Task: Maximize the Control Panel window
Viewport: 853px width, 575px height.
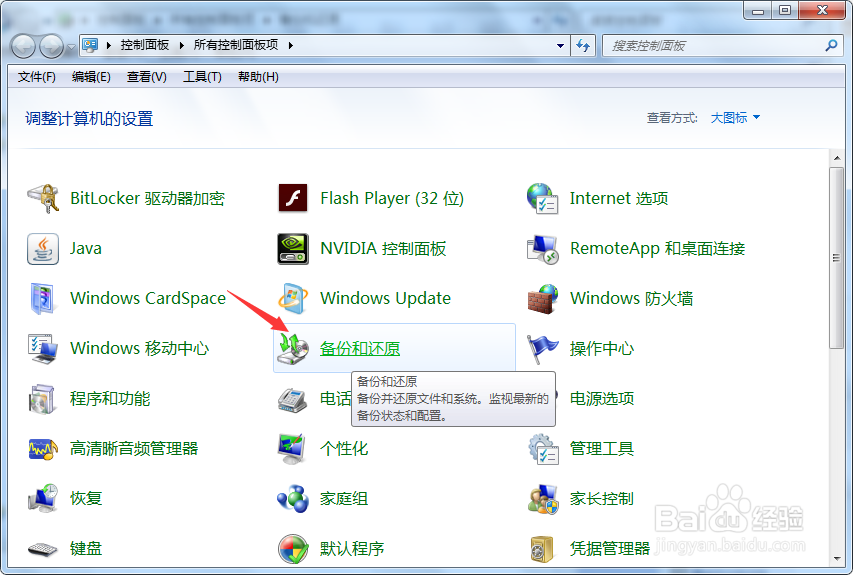Action: coord(784,10)
